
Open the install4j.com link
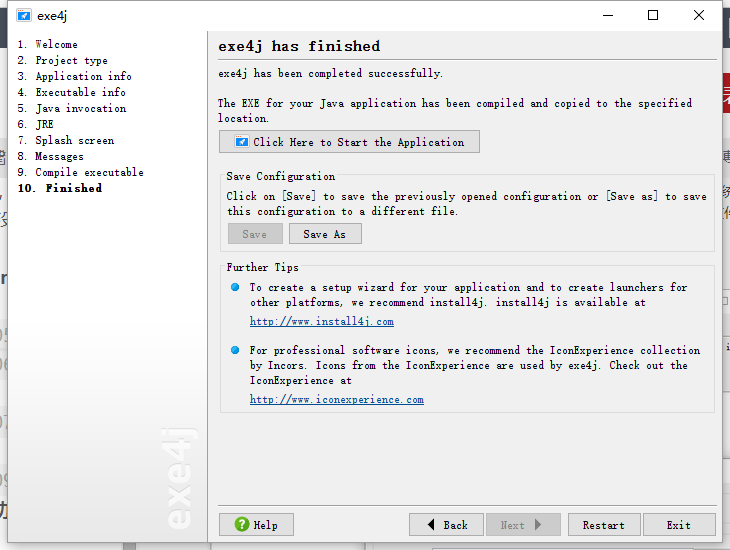click(x=322, y=321)
